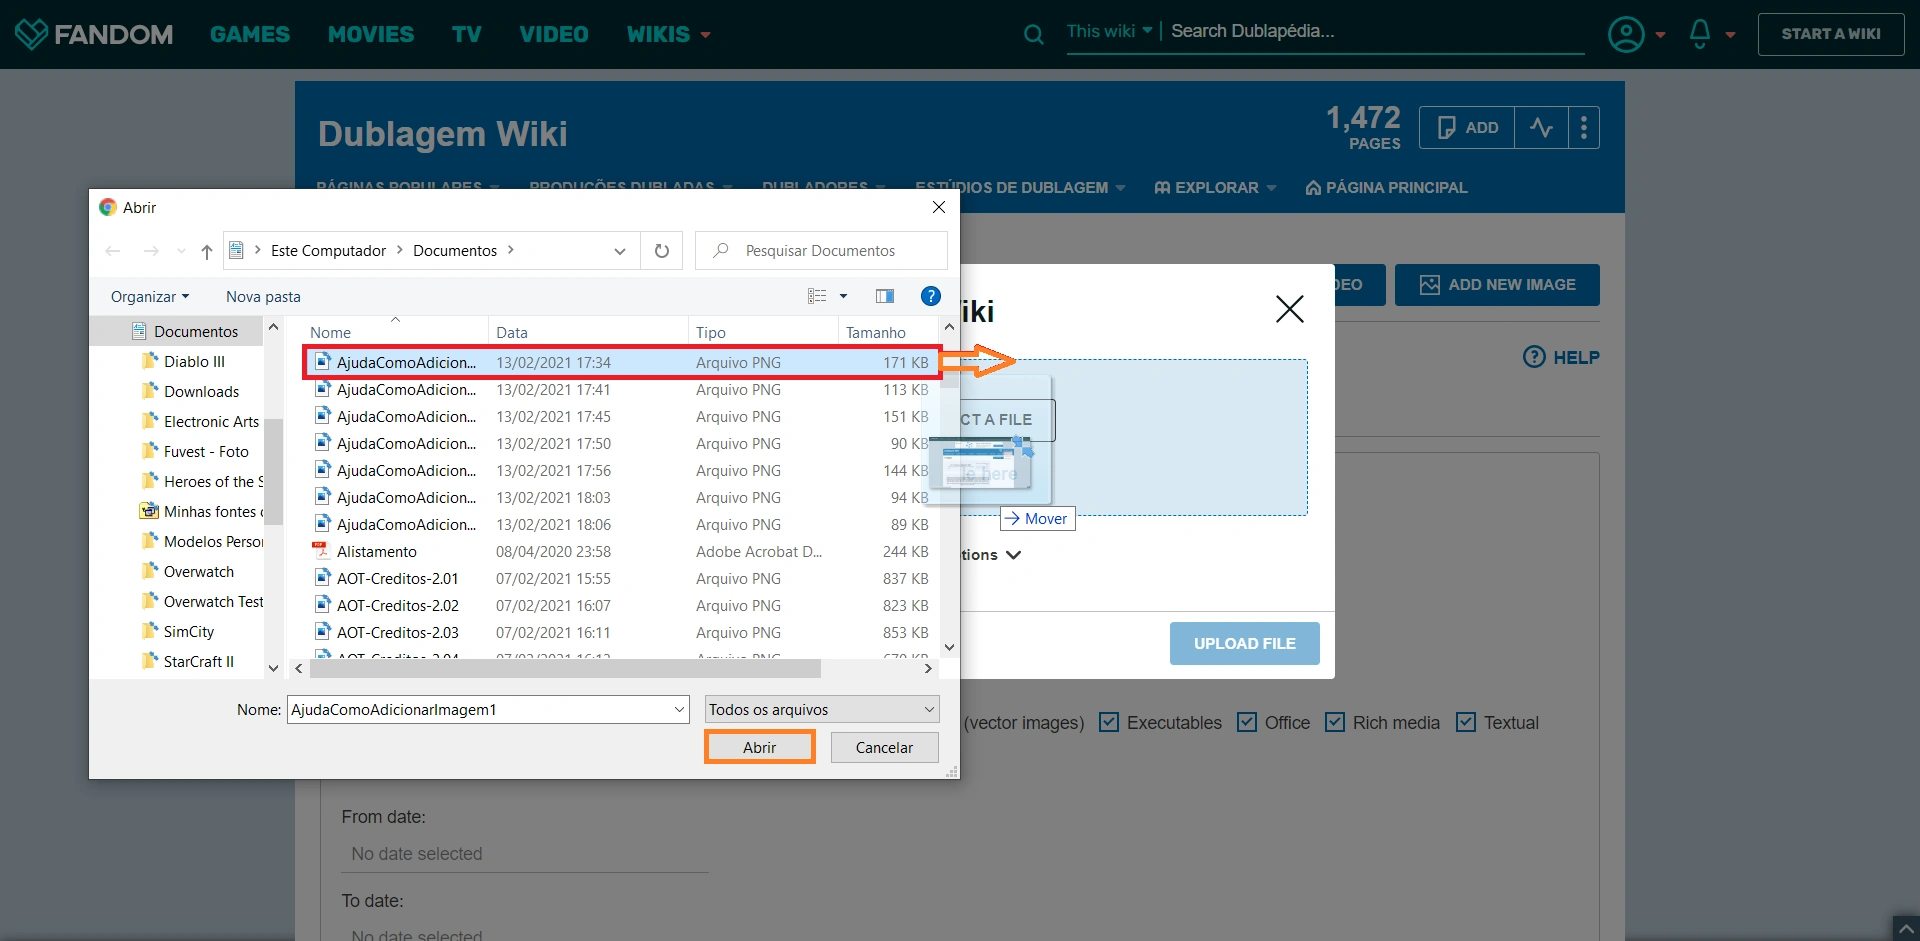Expand the This wiki search scope dropdown

(x=1109, y=31)
